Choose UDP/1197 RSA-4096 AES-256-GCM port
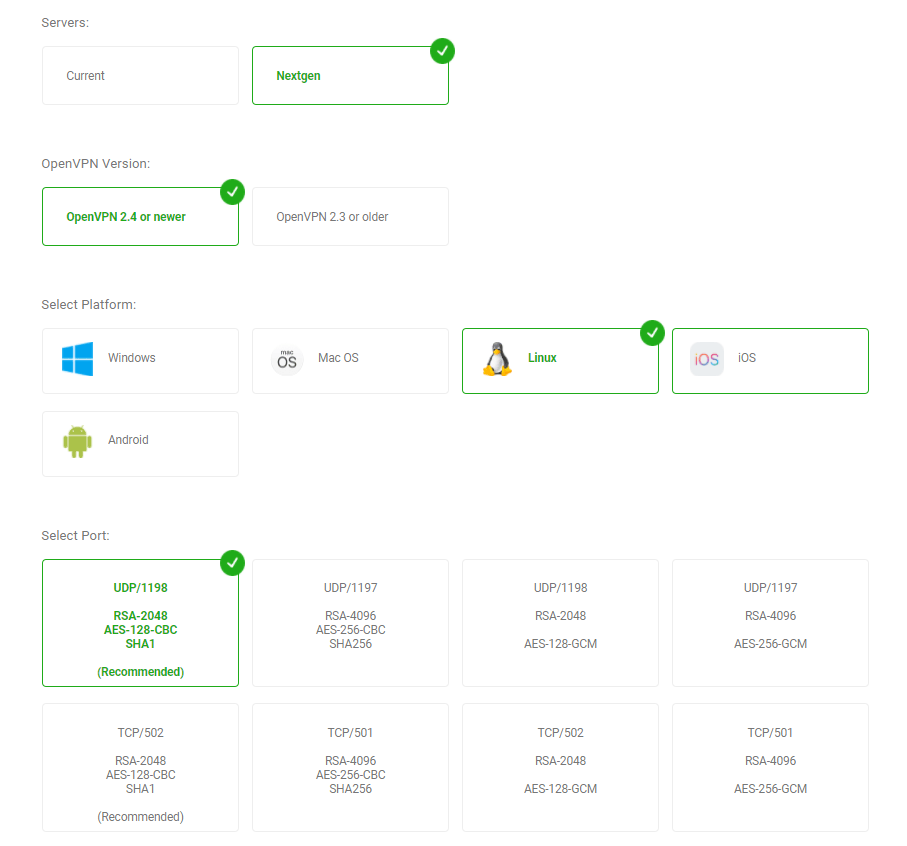This screenshot has width=907, height=846. point(770,623)
